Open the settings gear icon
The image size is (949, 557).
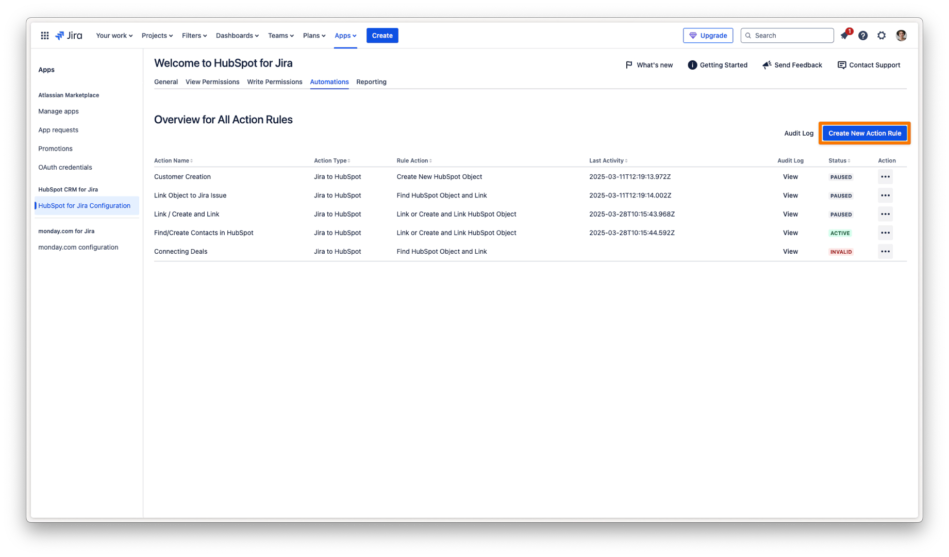[x=882, y=36]
